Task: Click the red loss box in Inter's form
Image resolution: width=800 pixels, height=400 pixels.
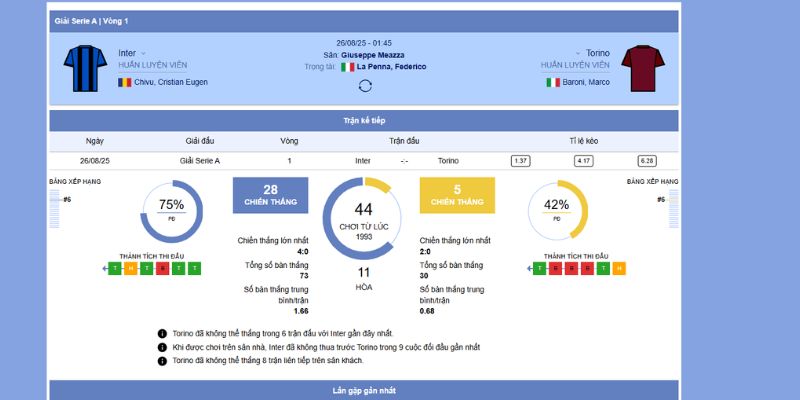Action: point(163,268)
